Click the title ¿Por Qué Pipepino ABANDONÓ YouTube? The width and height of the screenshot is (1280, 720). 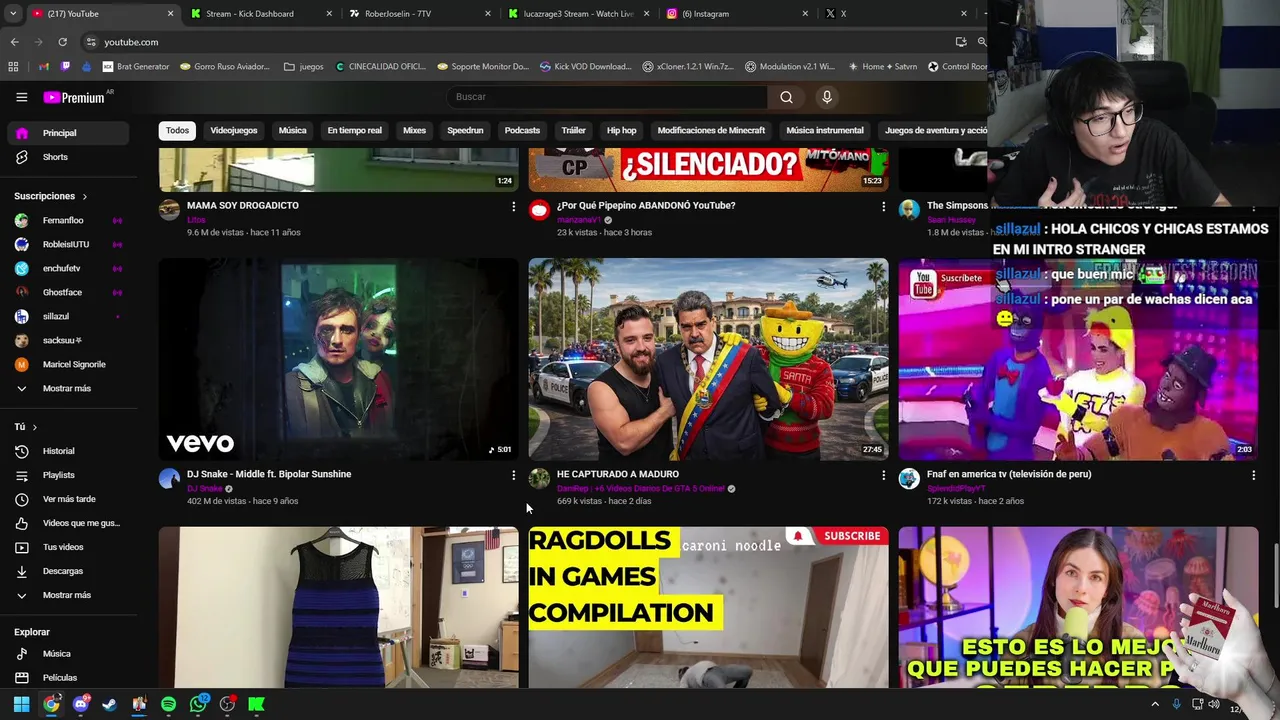point(646,205)
